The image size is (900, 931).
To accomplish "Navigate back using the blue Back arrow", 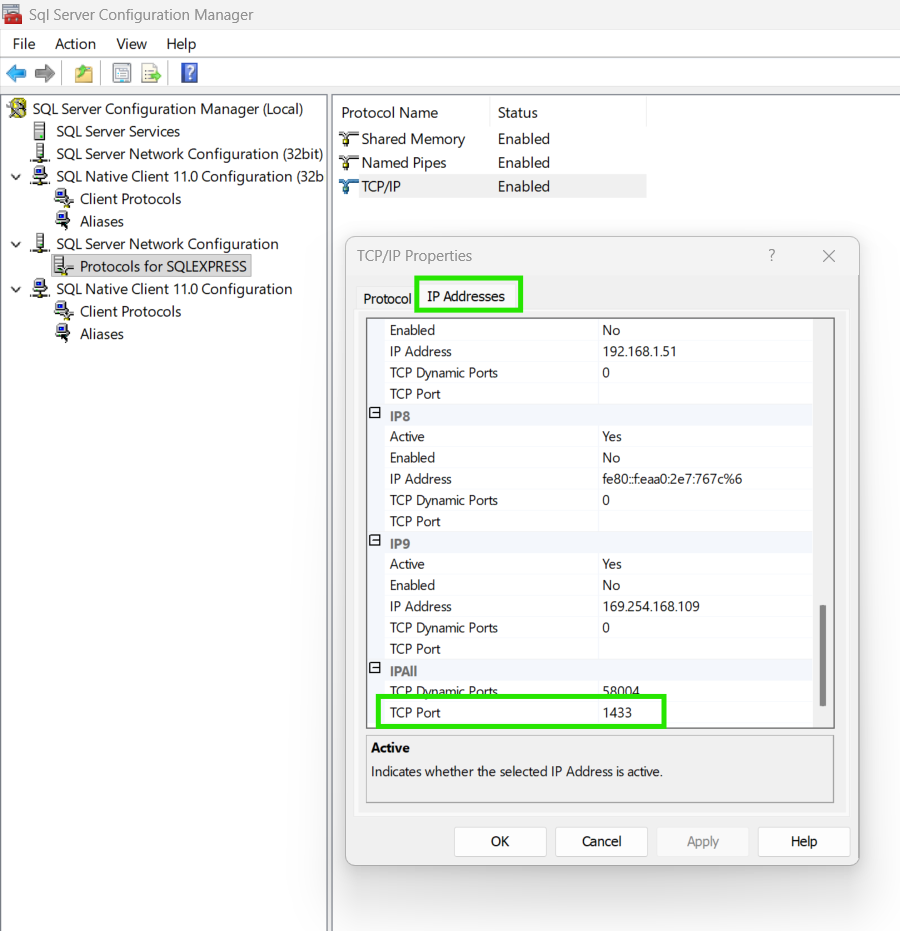I will point(17,72).
